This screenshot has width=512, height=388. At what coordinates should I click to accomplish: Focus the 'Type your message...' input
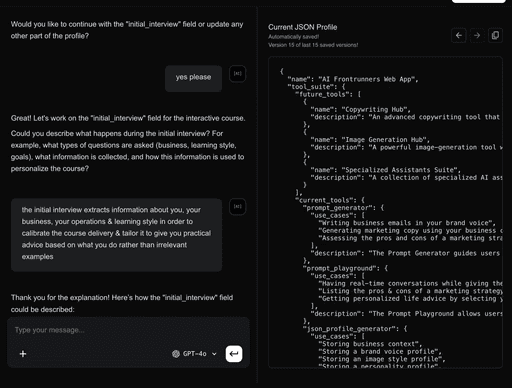coord(128,330)
